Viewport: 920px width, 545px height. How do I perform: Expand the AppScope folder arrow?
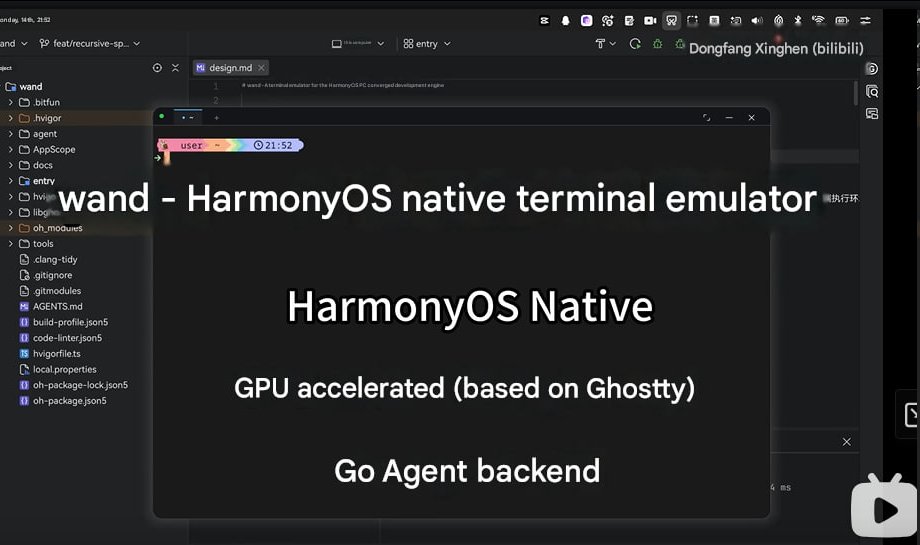click(x=11, y=150)
